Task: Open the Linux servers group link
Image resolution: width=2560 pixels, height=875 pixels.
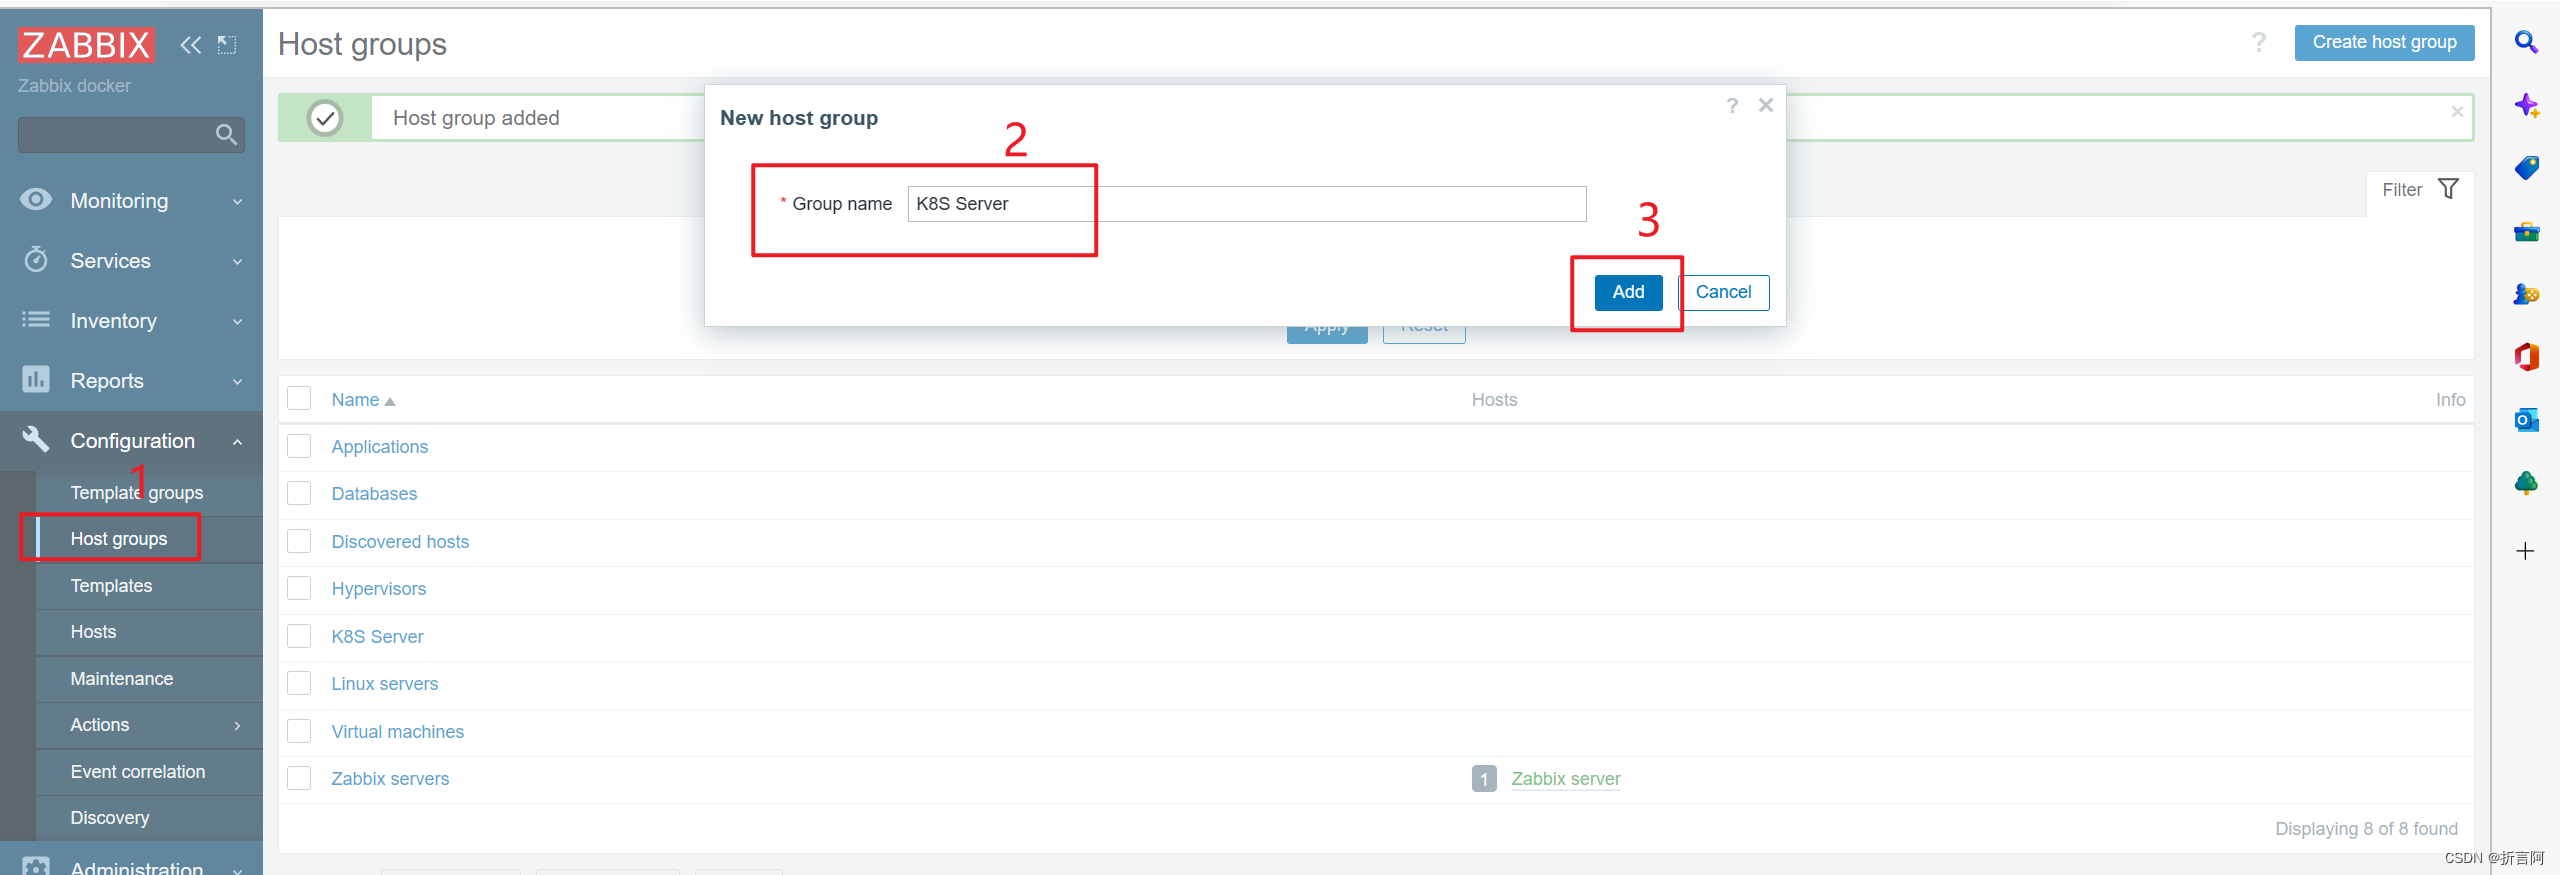Action: tap(385, 683)
